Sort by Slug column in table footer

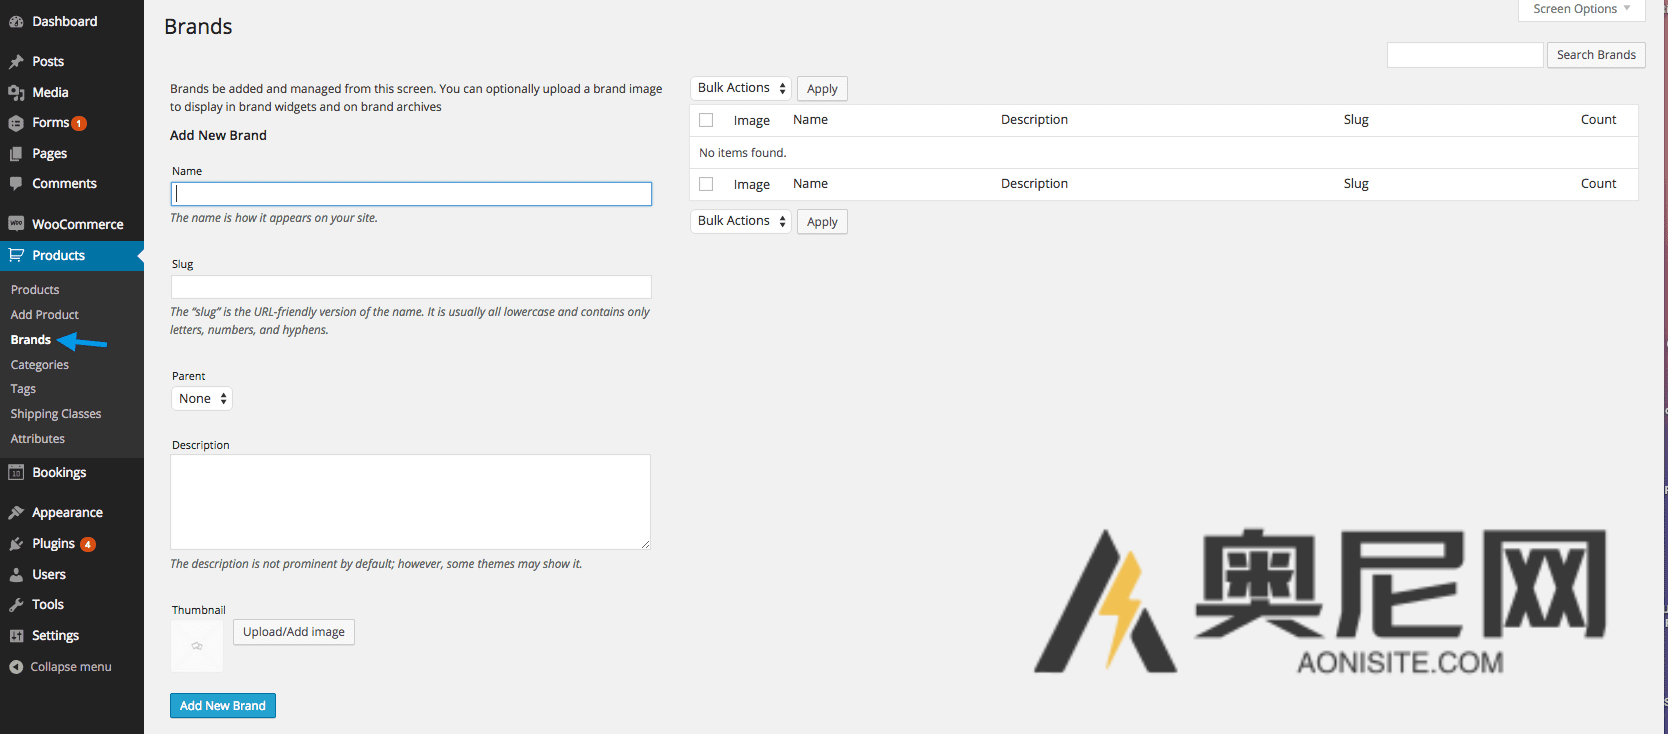pyautogui.click(x=1356, y=184)
